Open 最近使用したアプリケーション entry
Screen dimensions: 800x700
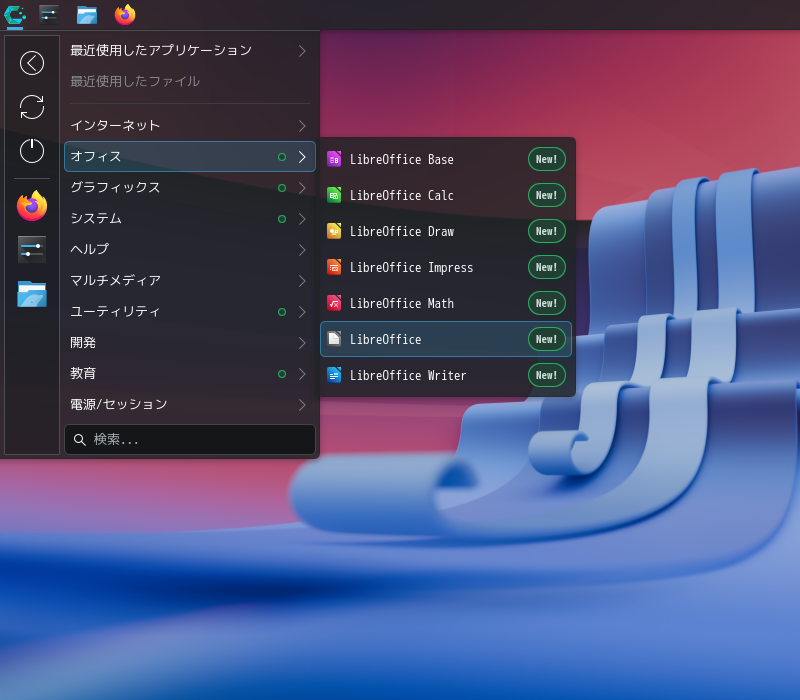coord(190,51)
